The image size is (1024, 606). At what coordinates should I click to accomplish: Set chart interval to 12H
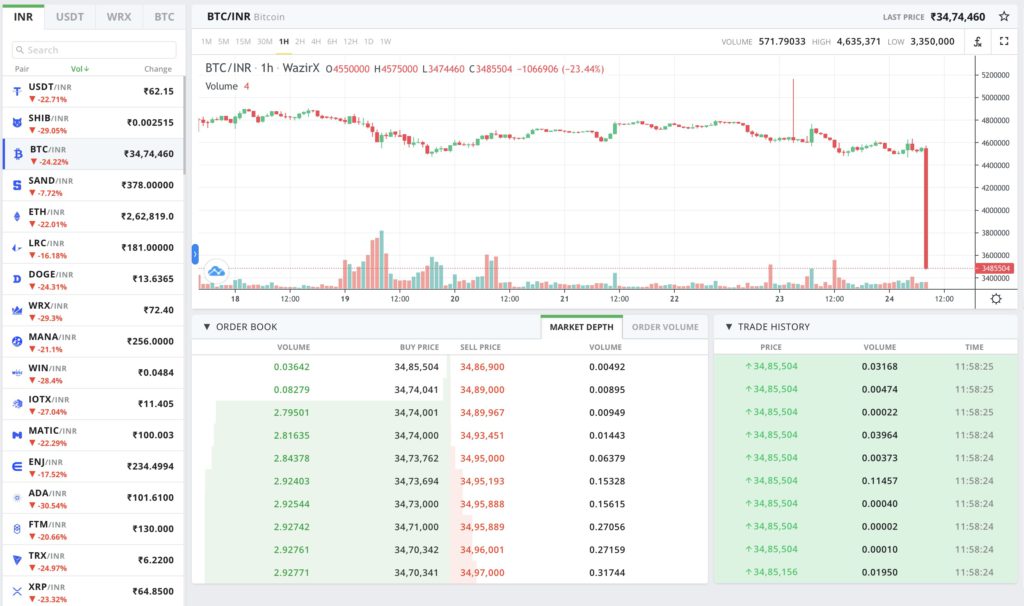coord(351,42)
